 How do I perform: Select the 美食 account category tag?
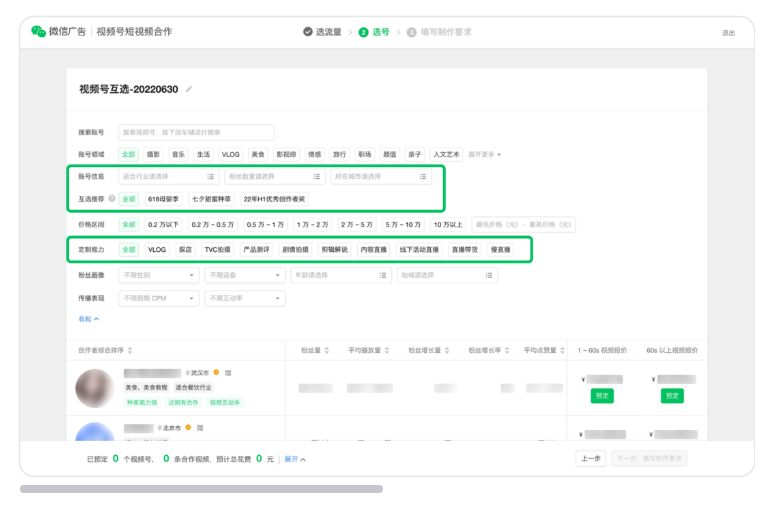point(258,154)
